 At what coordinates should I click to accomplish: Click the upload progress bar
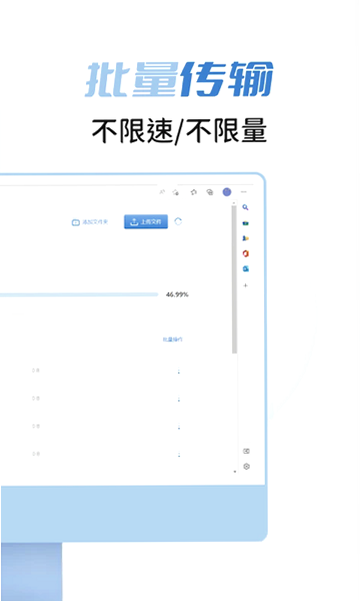click(x=79, y=294)
